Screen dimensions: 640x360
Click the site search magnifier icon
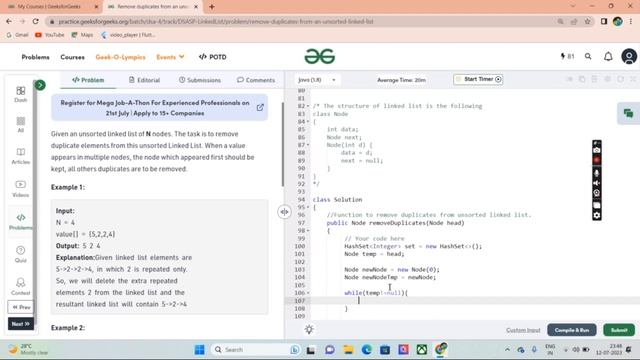tap(588, 56)
